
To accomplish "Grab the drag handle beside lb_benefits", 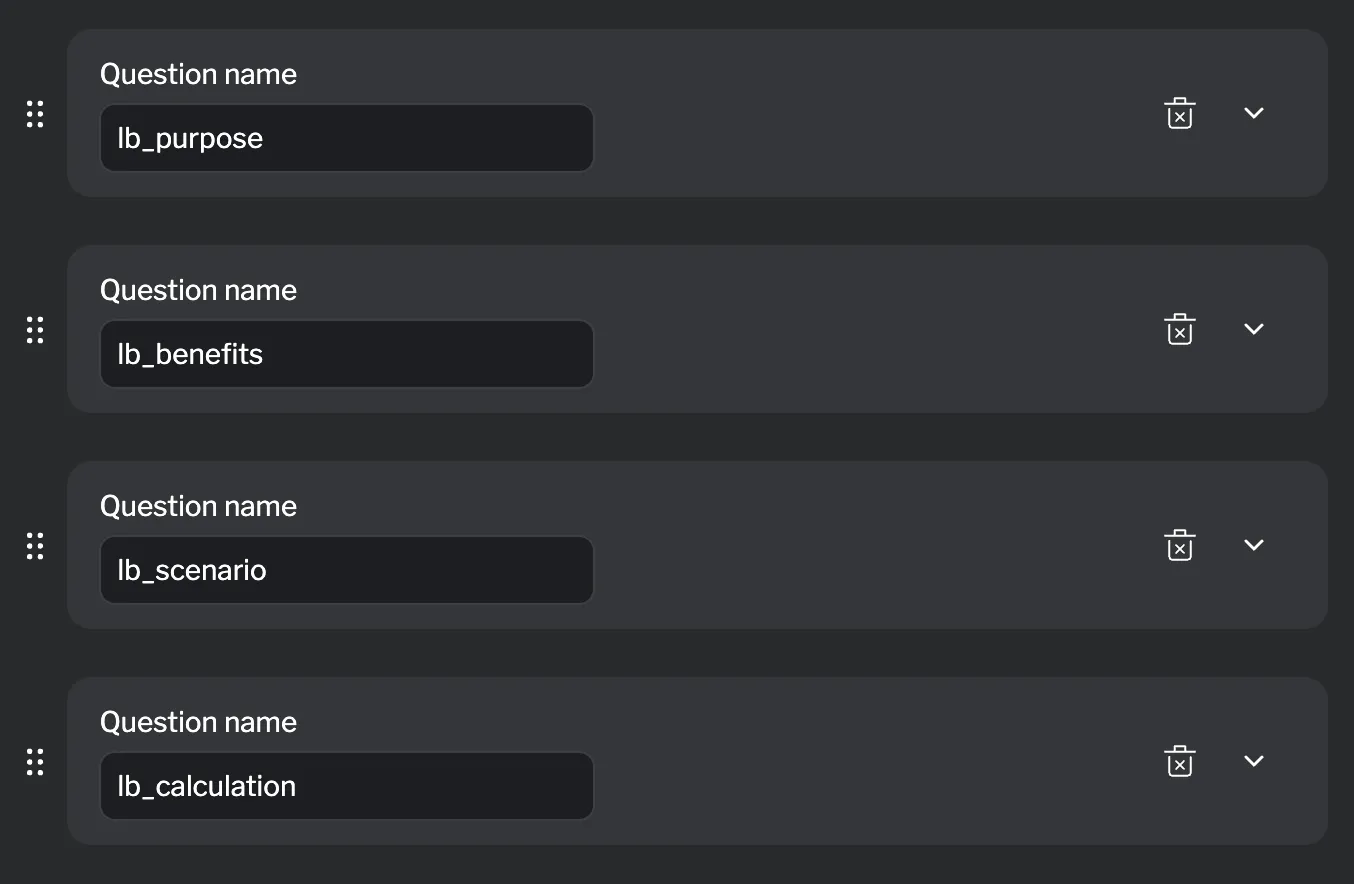I will [34, 329].
